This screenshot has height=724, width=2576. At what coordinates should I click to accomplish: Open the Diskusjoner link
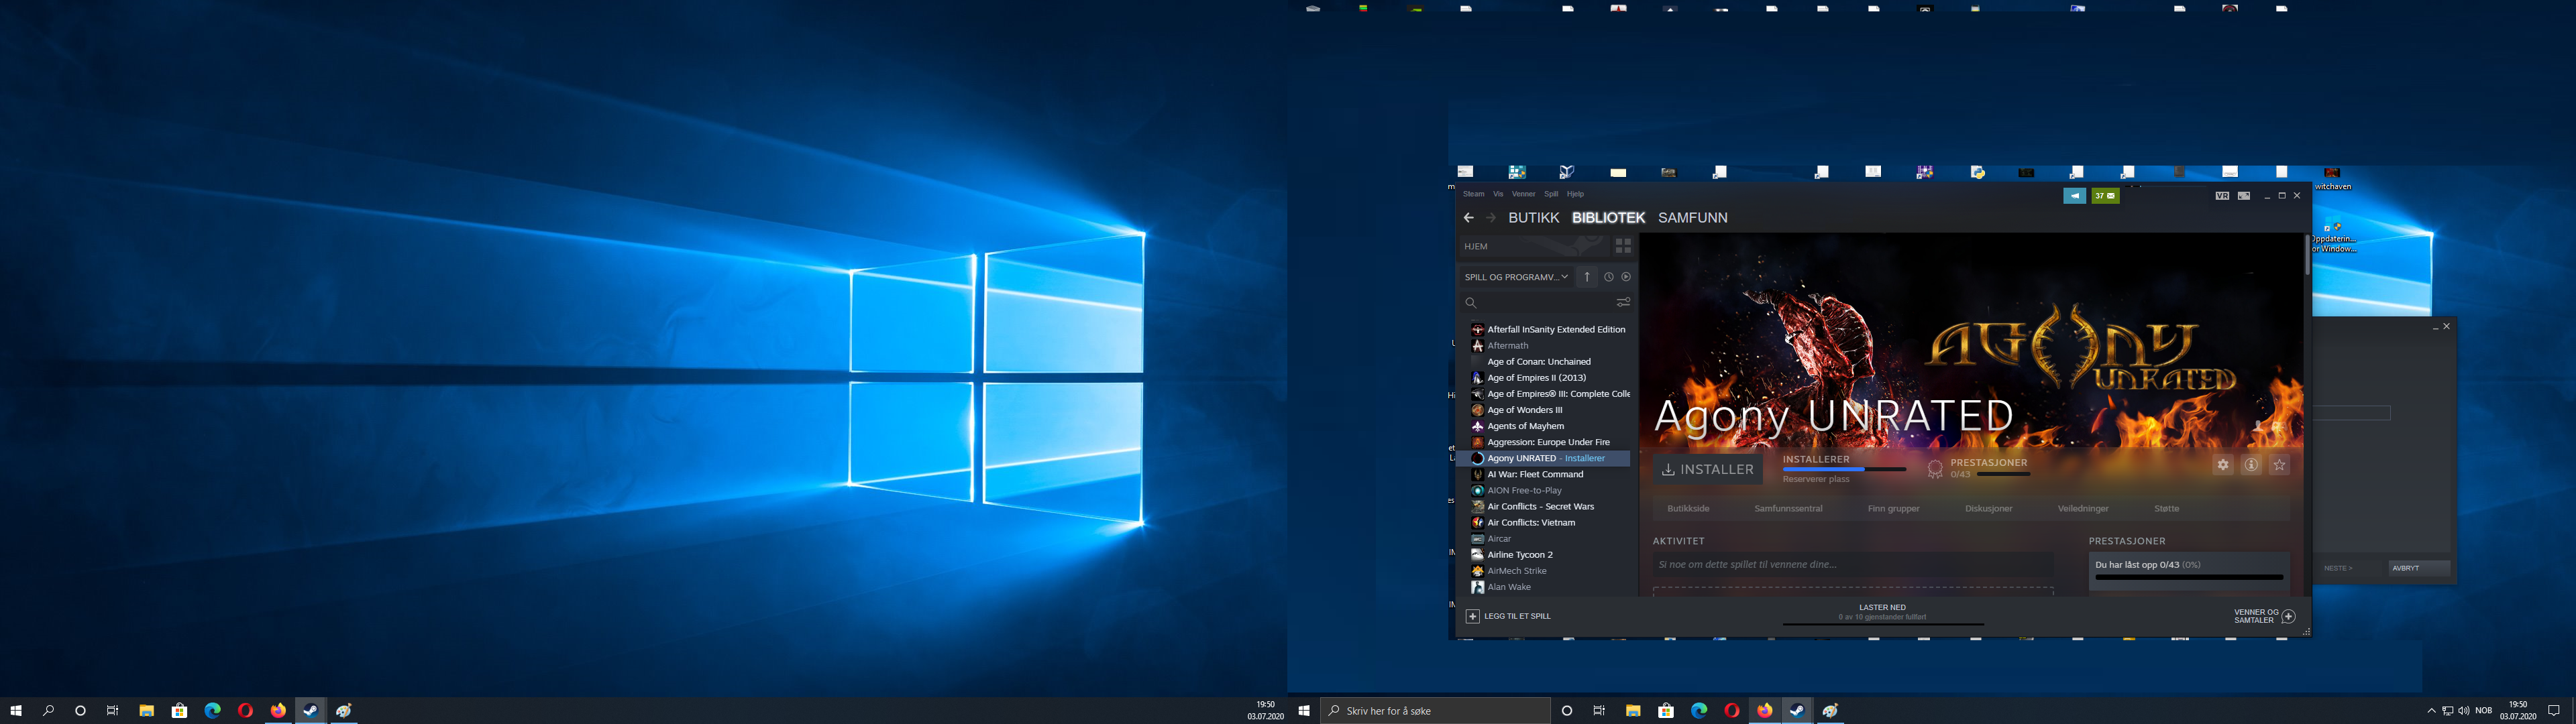point(1989,509)
